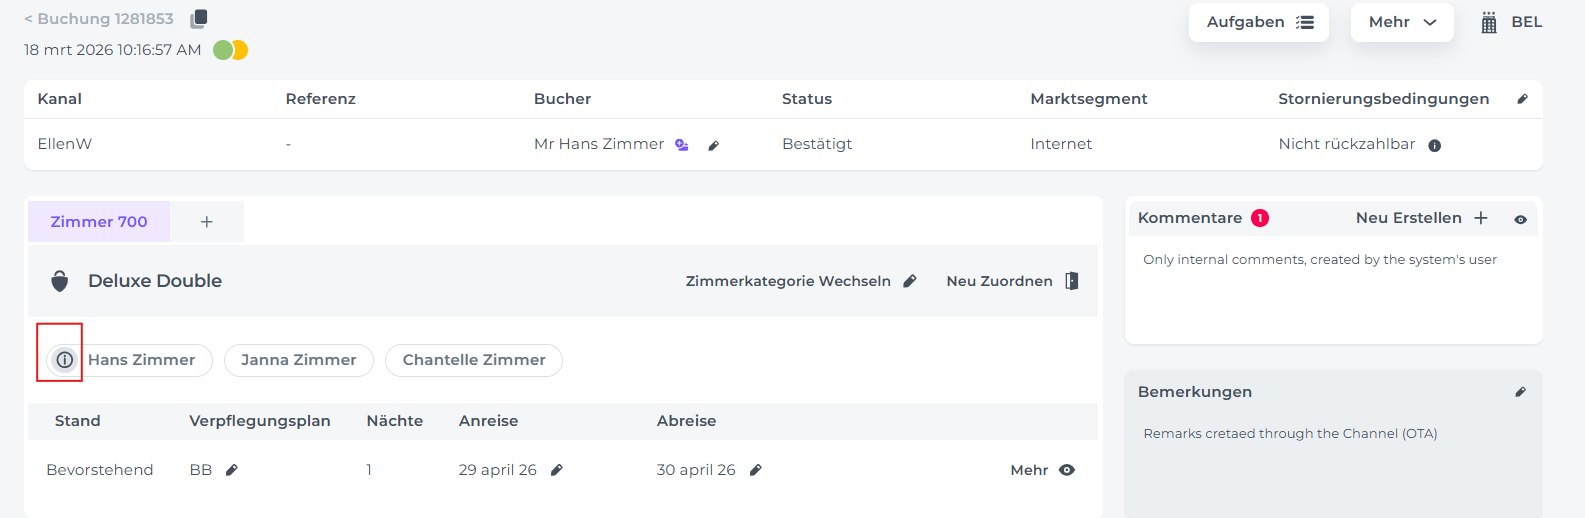Edit the BB meal plan
This screenshot has width=1585, height=518.
click(x=232, y=470)
